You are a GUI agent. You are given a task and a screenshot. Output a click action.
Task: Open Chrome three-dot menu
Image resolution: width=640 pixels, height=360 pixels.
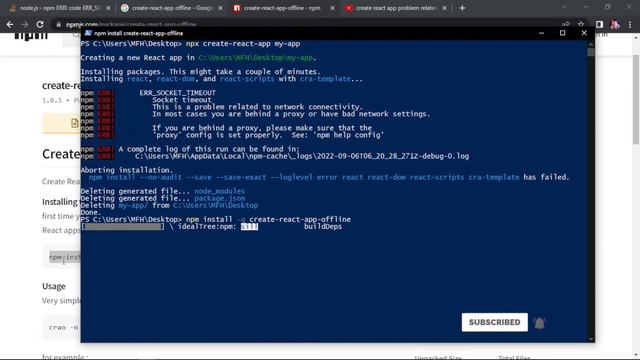(630, 24)
